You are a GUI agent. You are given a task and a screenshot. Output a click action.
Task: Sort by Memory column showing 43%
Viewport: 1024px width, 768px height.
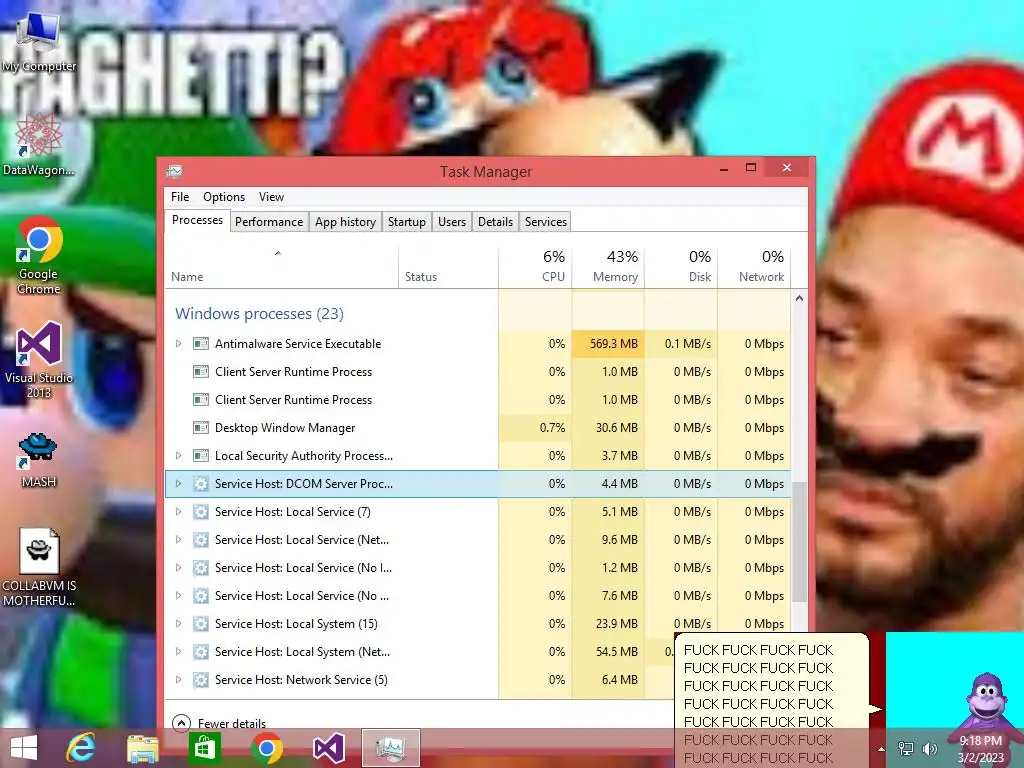click(608, 267)
